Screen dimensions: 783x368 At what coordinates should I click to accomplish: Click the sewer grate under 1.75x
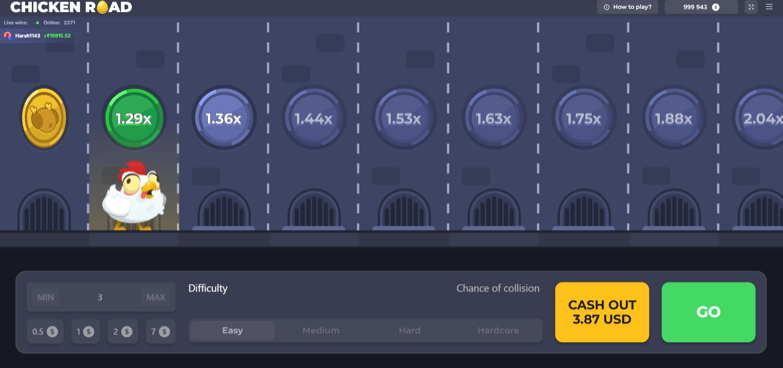(583, 210)
